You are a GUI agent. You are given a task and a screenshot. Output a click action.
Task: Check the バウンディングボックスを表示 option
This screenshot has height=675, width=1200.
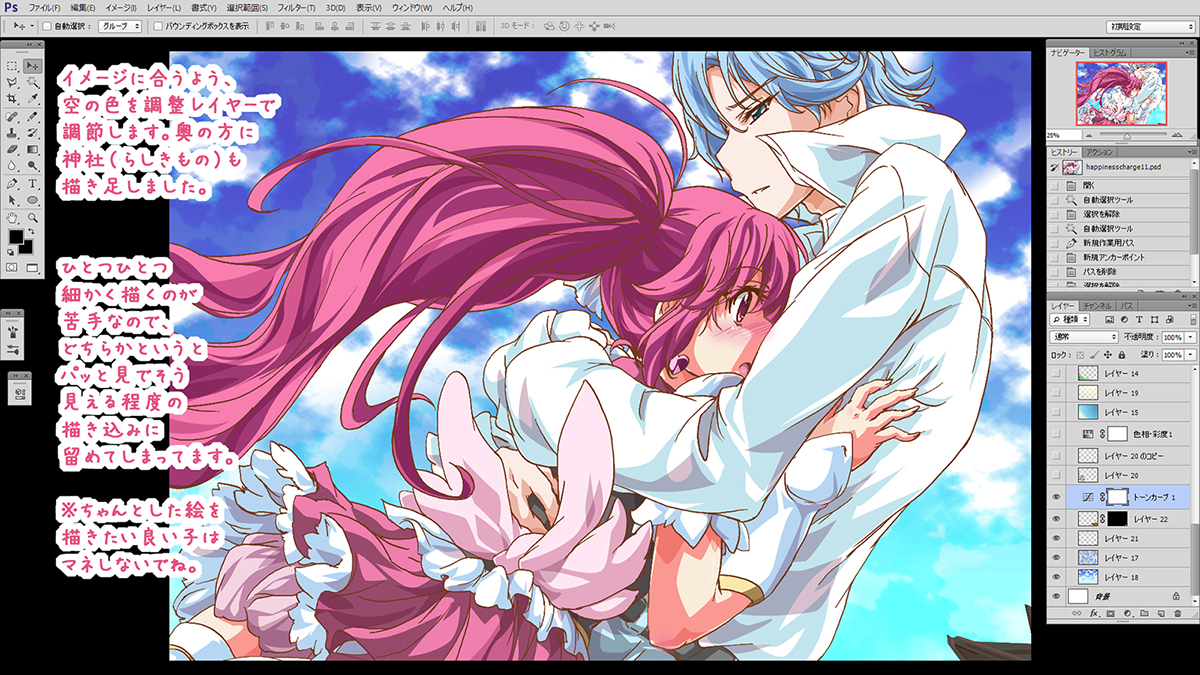(158, 25)
